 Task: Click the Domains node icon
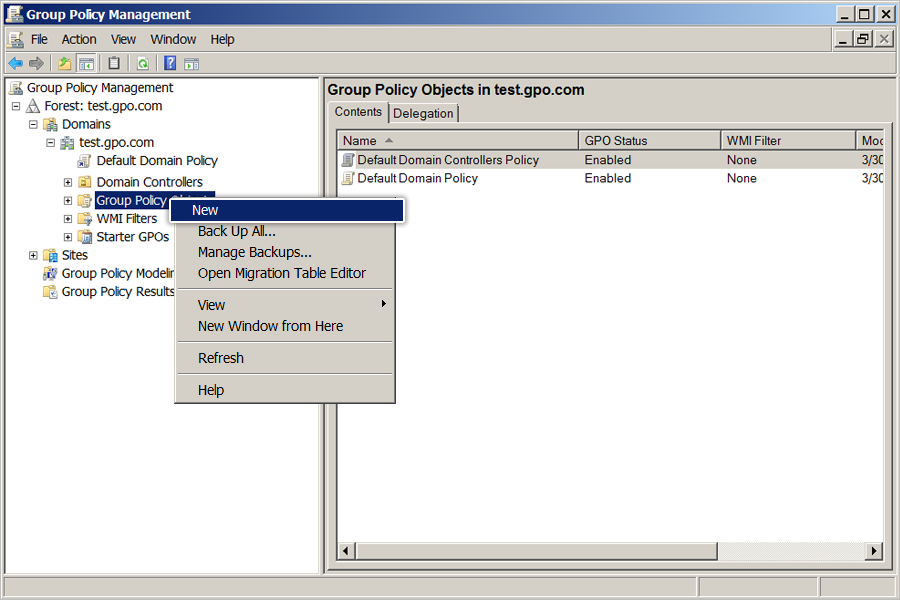coord(51,125)
